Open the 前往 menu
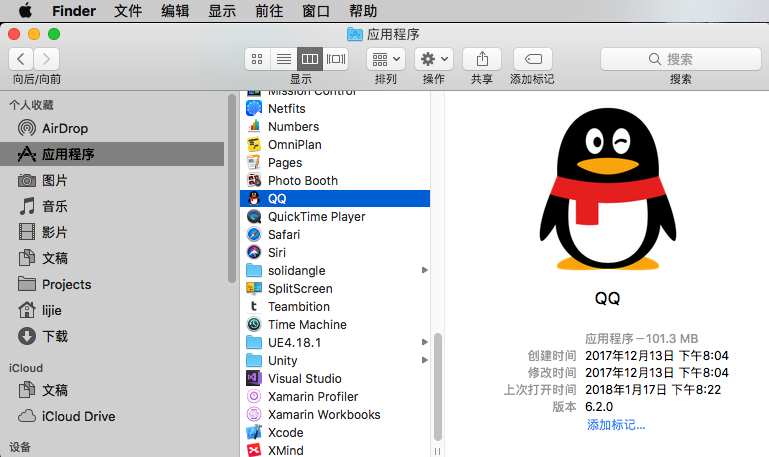The height and width of the screenshot is (457, 769). pyautogui.click(x=269, y=11)
